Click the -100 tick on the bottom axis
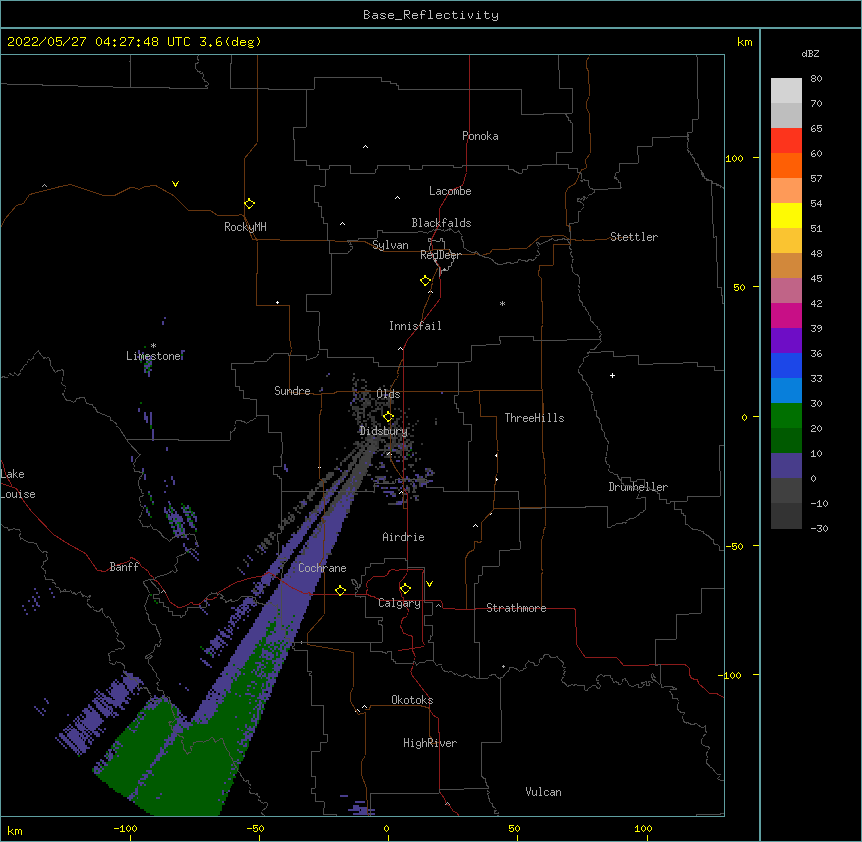This screenshot has height=842, width=862. coord(125,828)
